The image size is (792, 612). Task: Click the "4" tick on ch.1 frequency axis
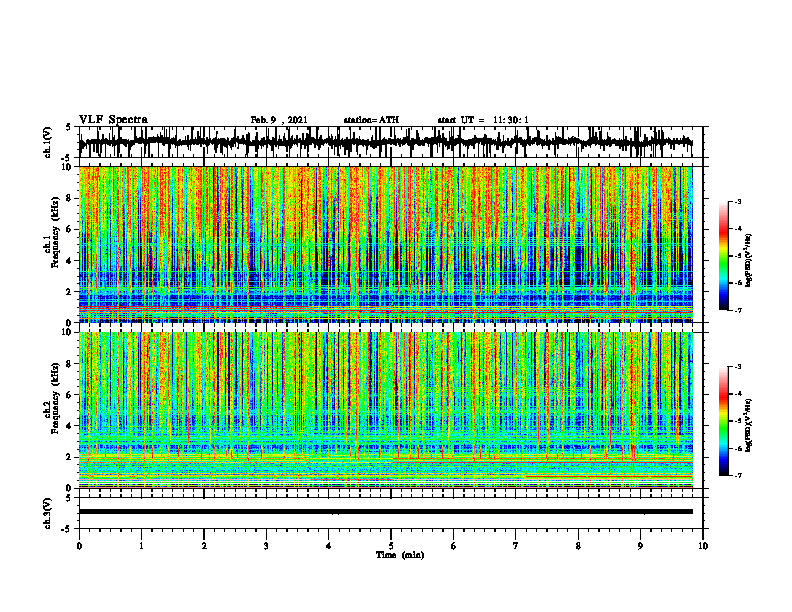point(70,261)
